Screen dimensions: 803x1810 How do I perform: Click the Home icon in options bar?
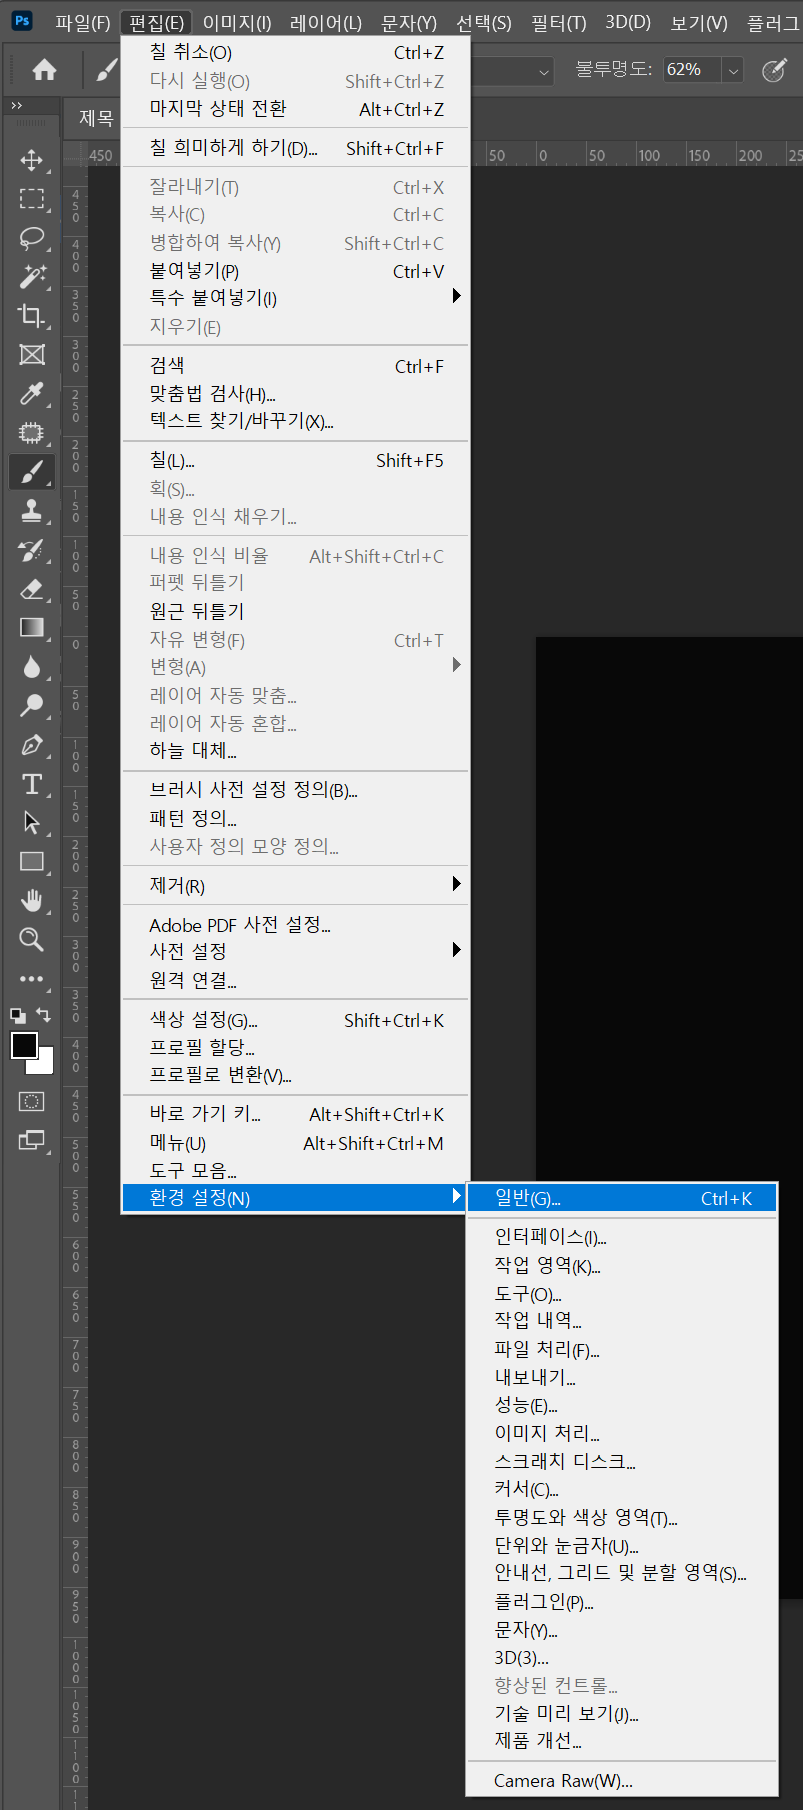coord(44,69)
